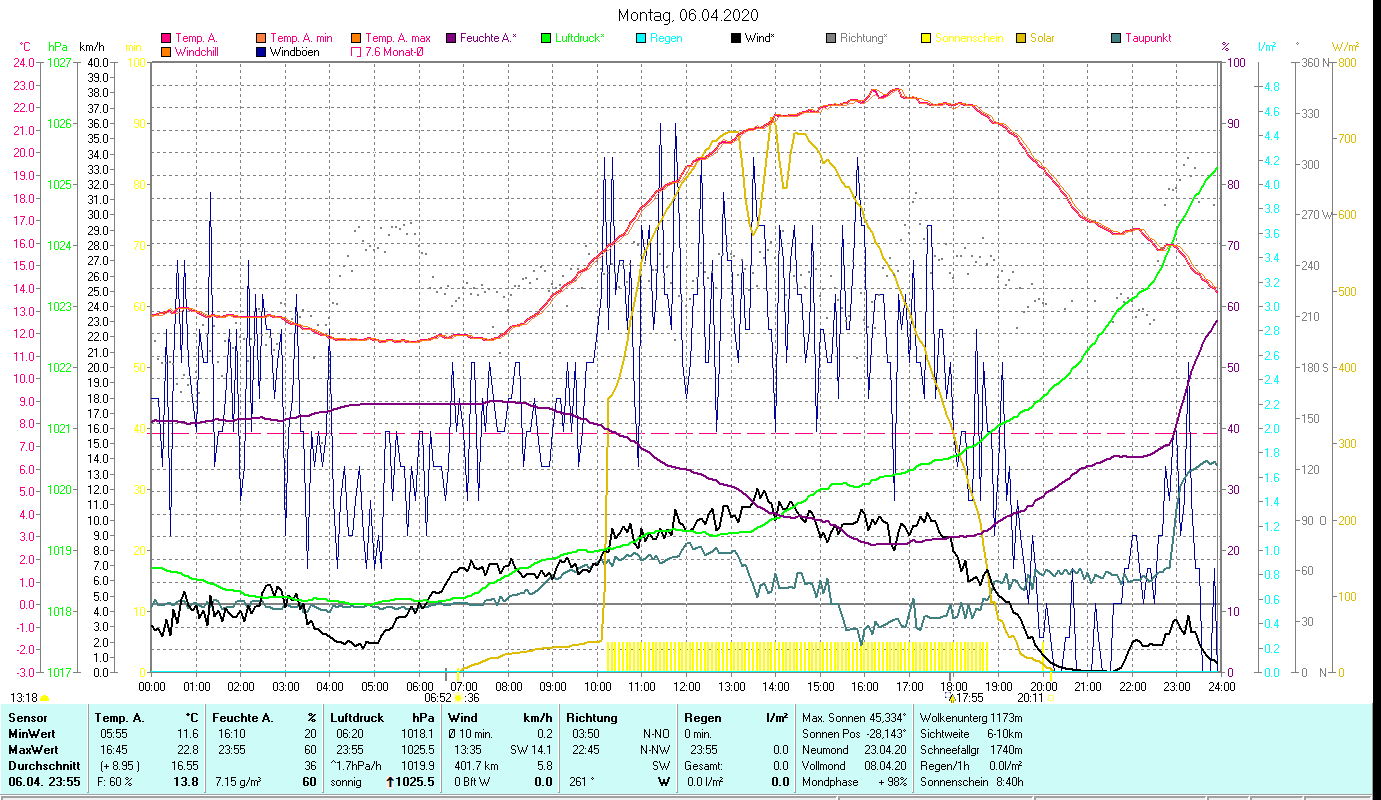This screenshot has width=1381, height=800.
Task: Toggle the gray Richtung* legend box
Action: 831,38
